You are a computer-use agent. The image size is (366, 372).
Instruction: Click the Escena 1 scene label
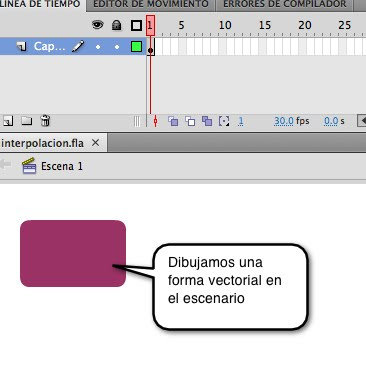(62, 166)
